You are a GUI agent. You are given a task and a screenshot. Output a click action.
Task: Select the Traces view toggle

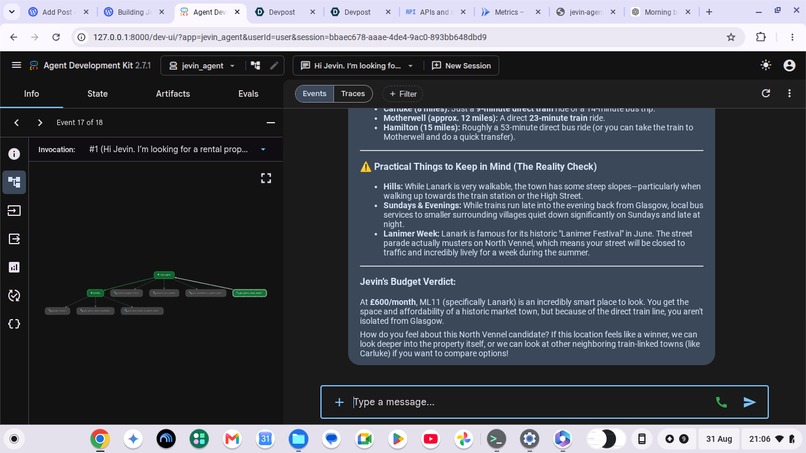point(353,94)
